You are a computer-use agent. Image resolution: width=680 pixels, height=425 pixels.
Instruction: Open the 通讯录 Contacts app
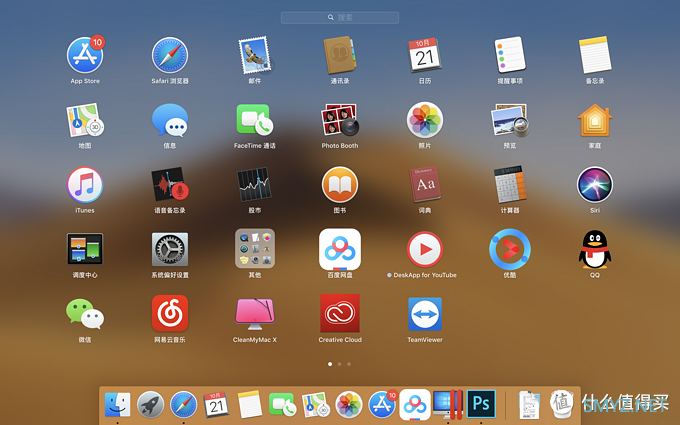pos(340,56)
